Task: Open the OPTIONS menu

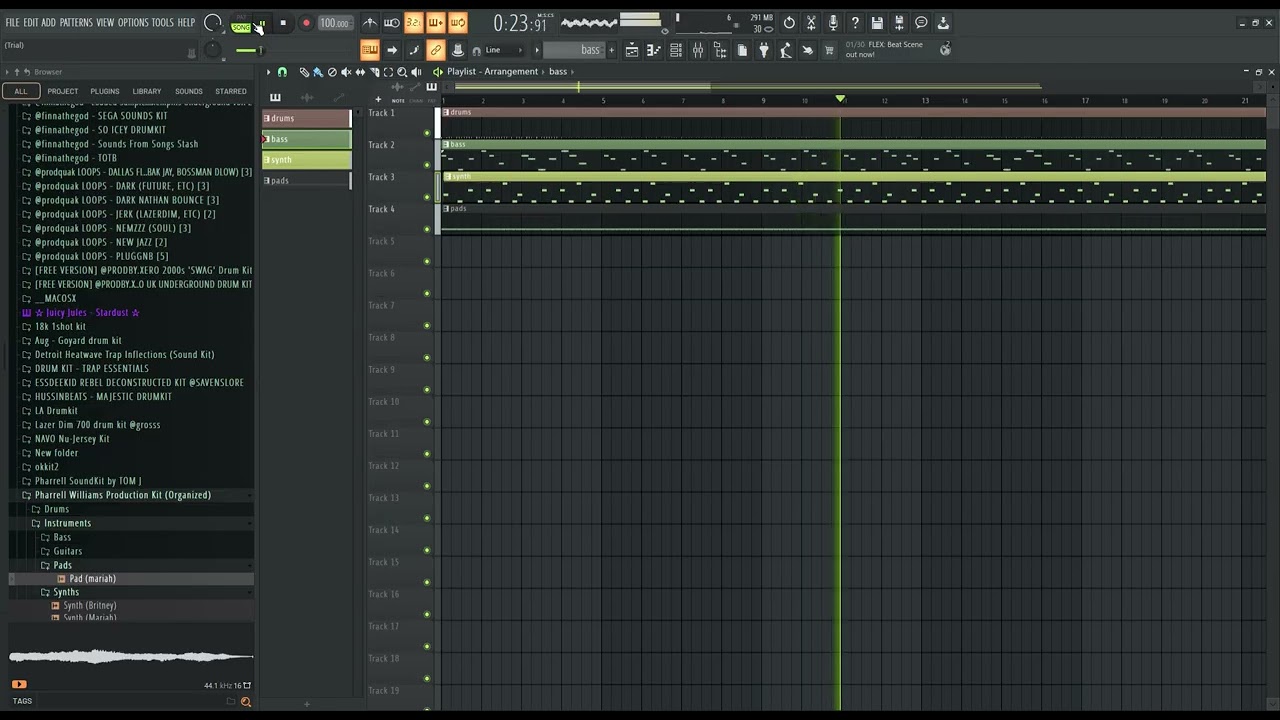Action: [x=133, y=23]
